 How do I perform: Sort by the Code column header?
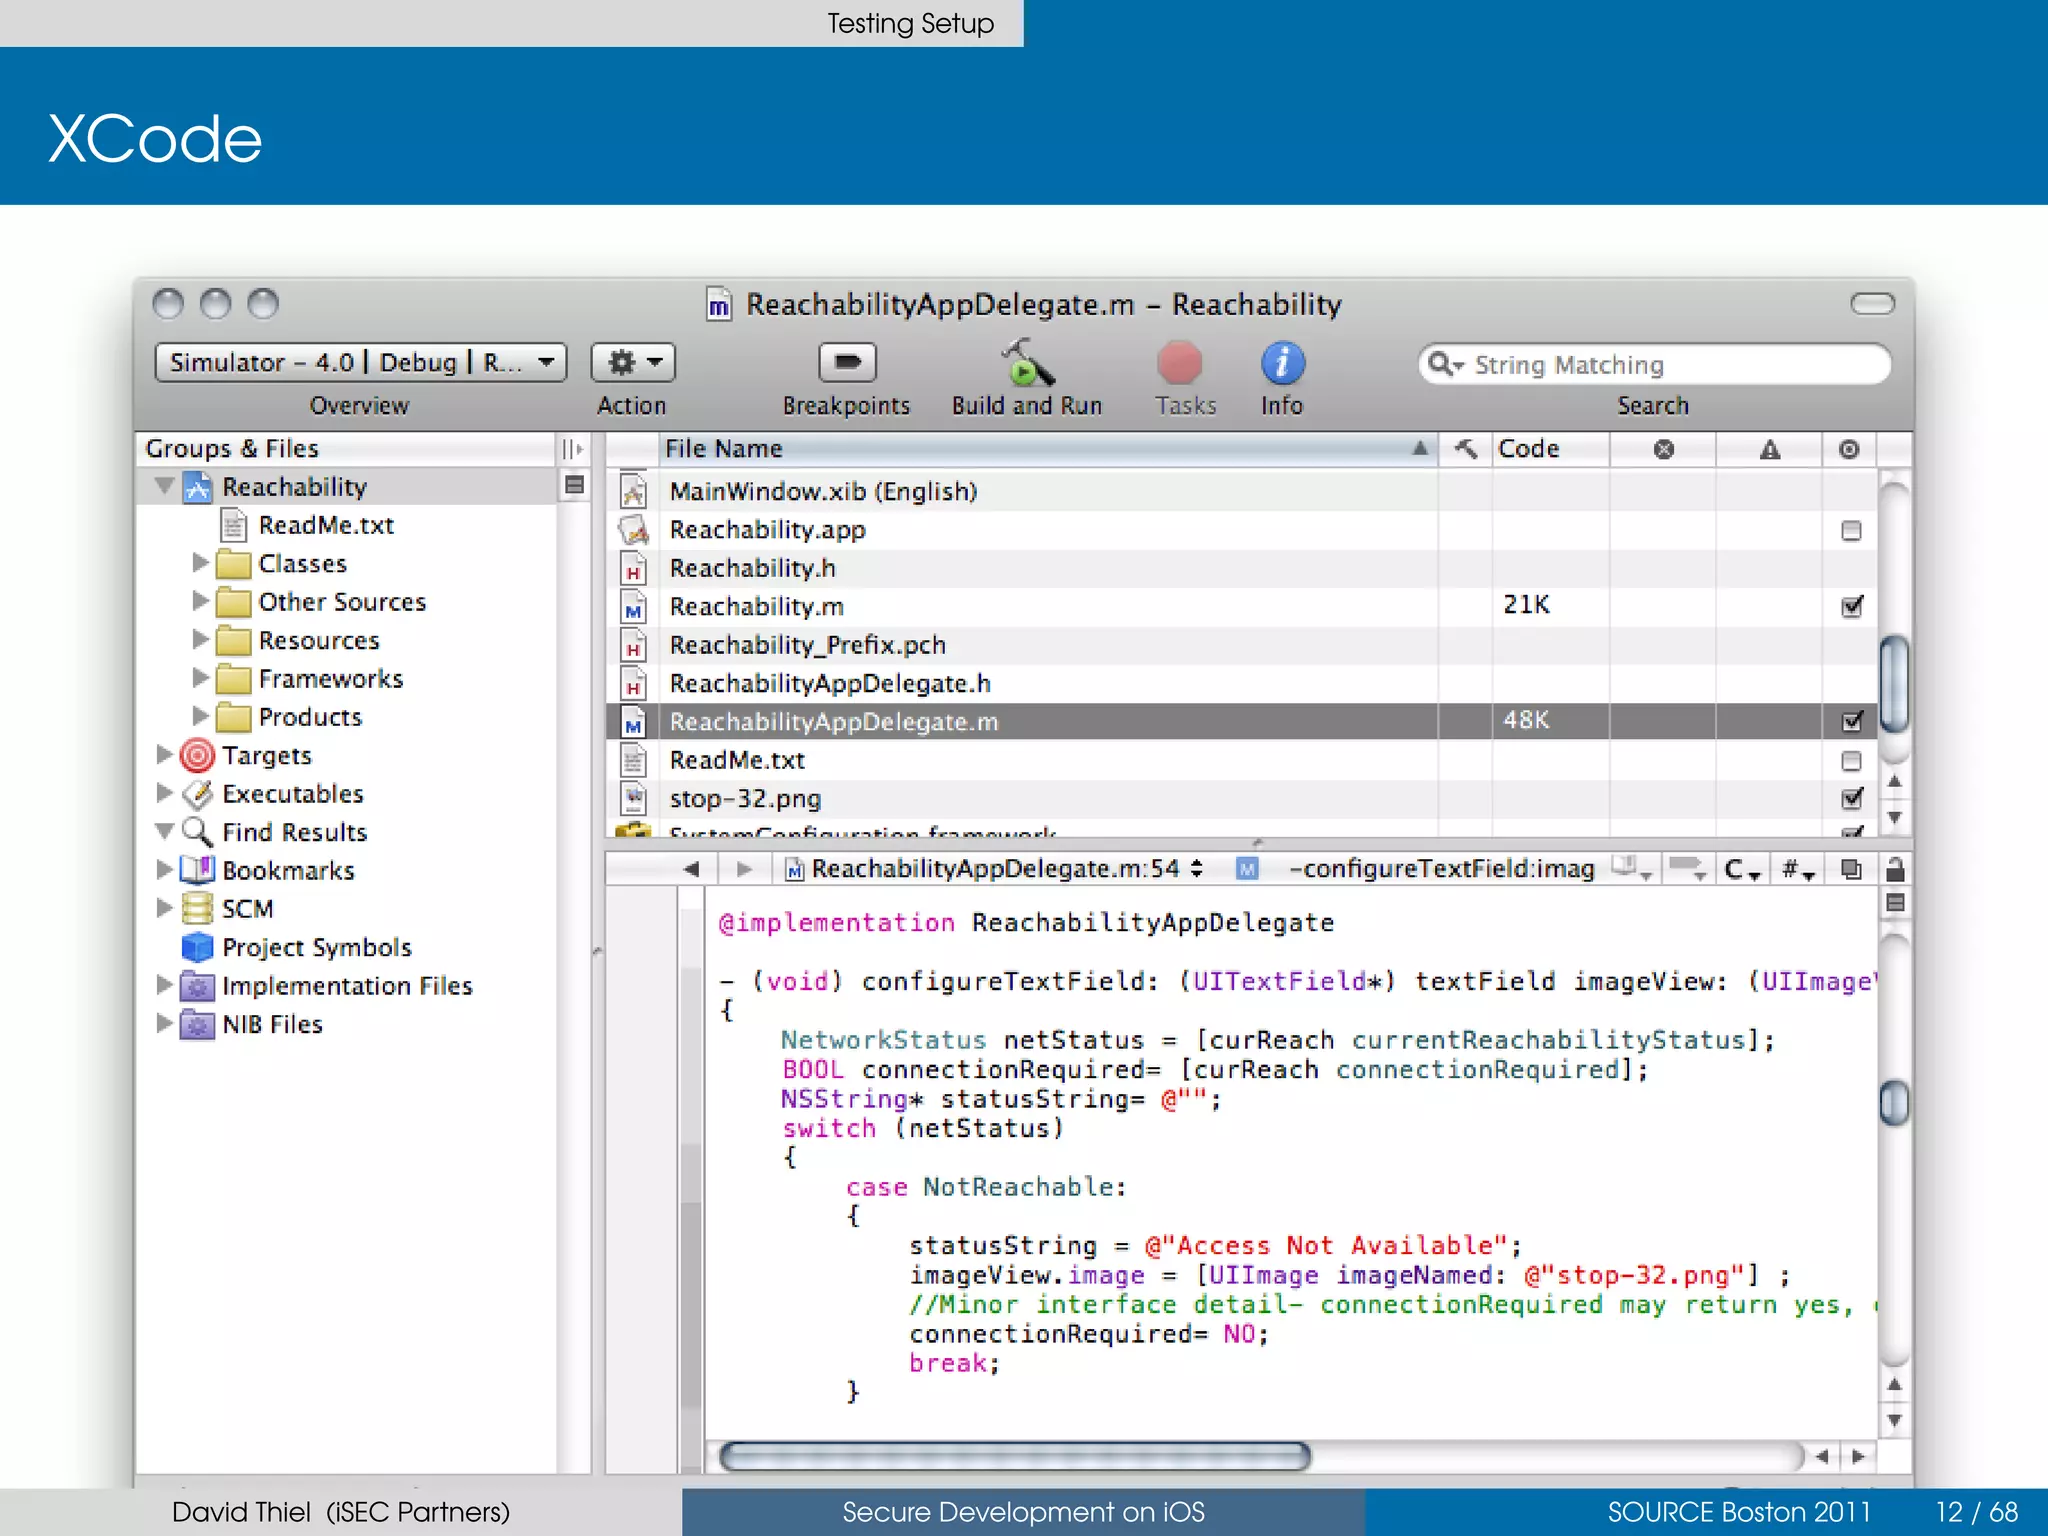click(1550, 449)
